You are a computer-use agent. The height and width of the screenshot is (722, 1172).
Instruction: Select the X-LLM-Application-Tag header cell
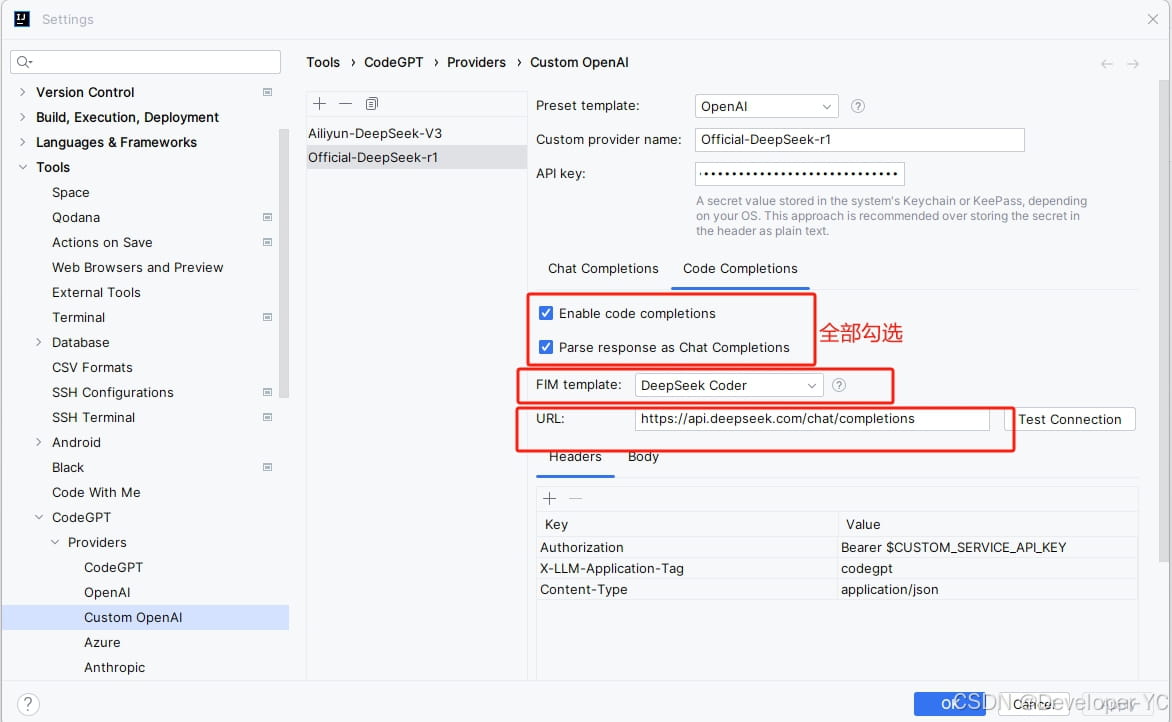click(x=687, y=569)
